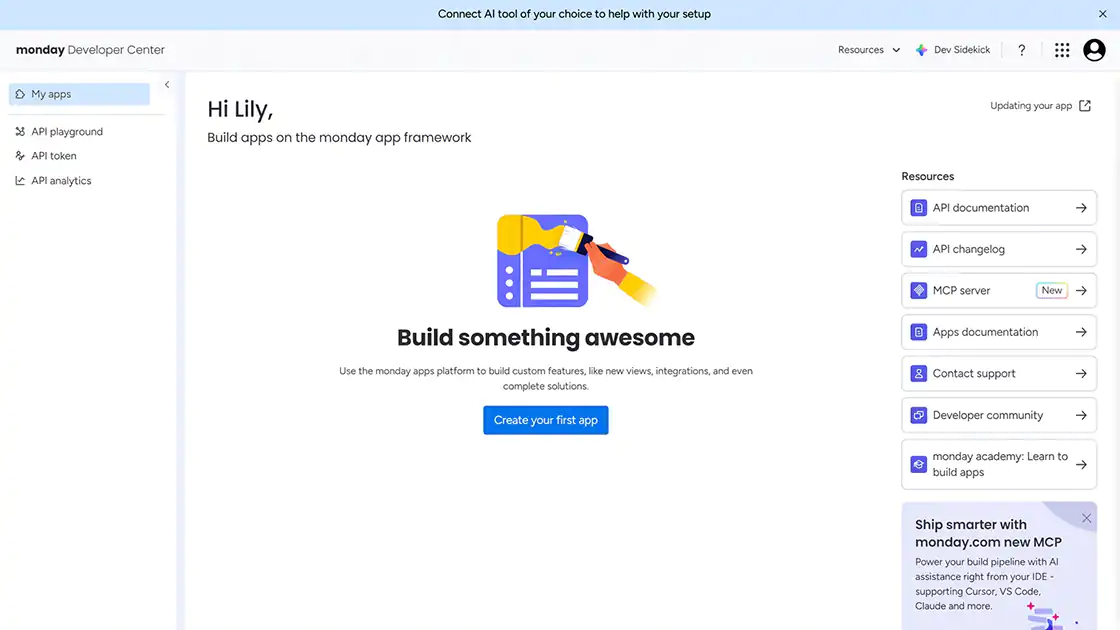
Task: Dismiss the top AI tool banner
Action: [x=1102, y=14]
